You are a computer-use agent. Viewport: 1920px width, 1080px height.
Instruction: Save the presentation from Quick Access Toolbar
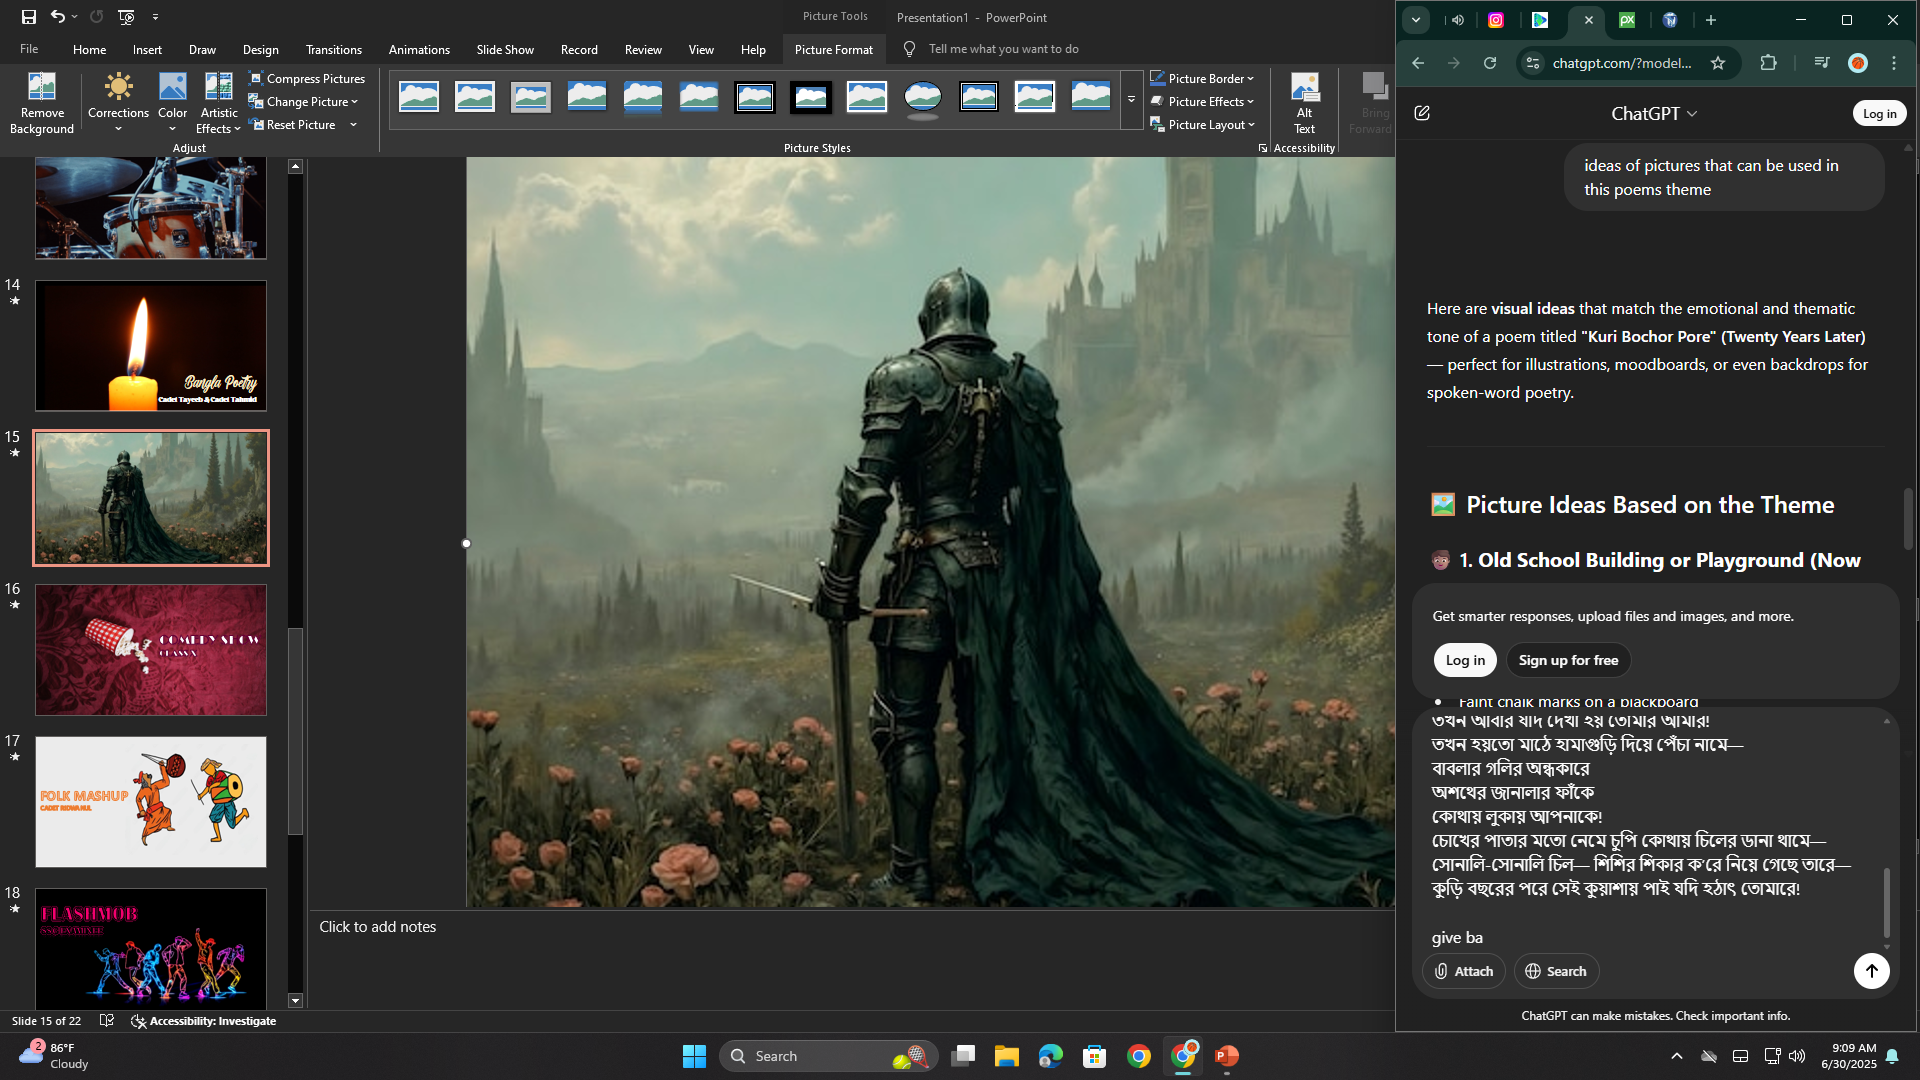pyautogui.click(x=29, y=17)
